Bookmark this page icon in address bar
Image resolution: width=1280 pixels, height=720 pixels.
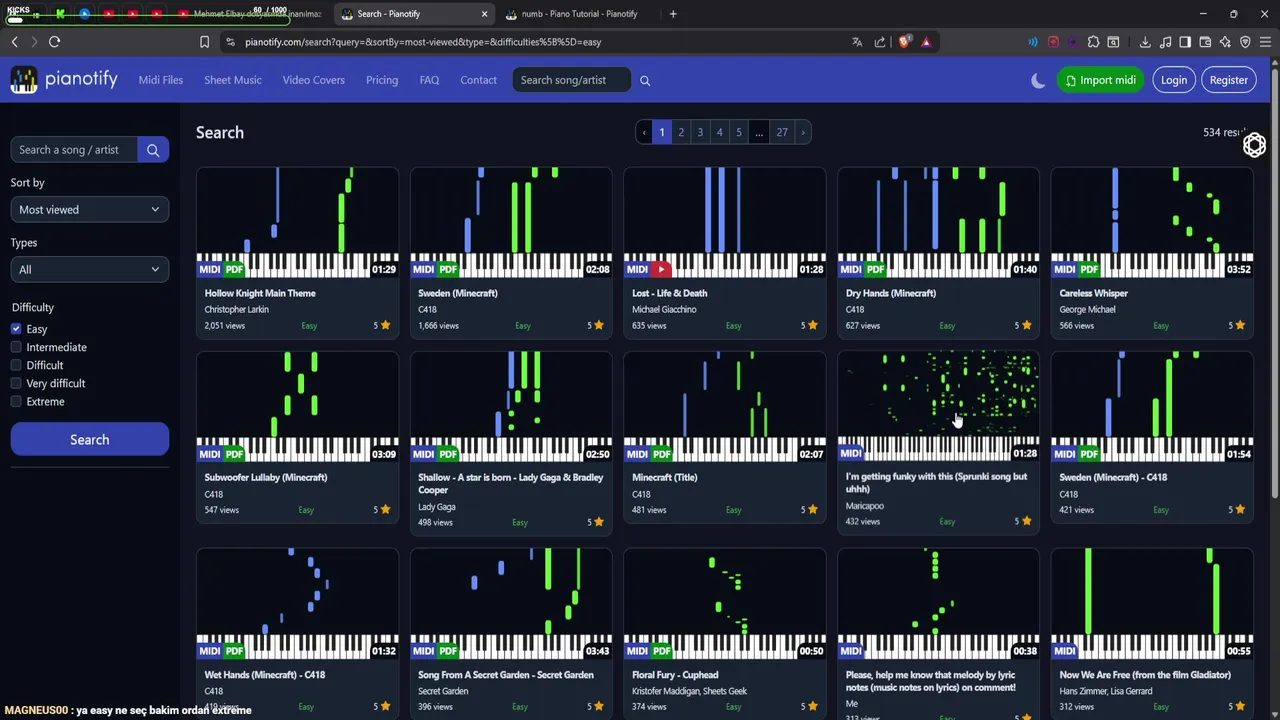point(204,42)
